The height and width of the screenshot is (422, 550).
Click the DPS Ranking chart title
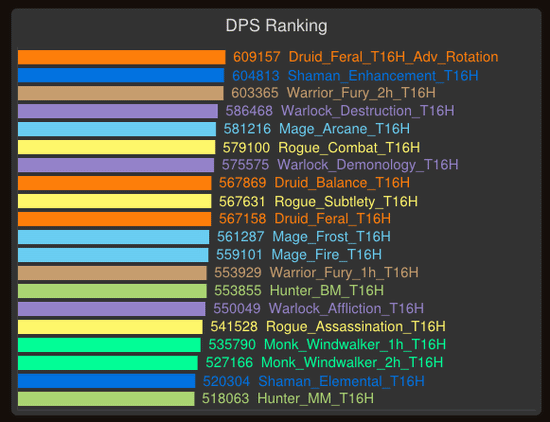(276, 26)
